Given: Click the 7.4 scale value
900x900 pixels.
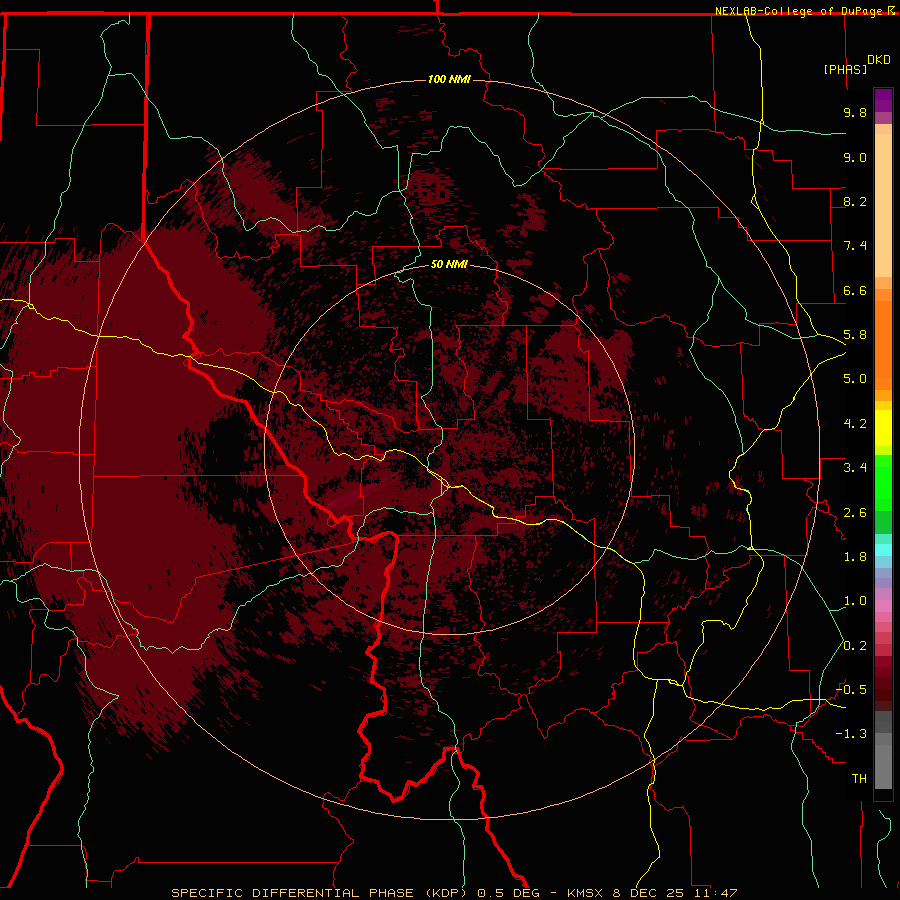Looking at the screenshot, I should pos(855,246).
